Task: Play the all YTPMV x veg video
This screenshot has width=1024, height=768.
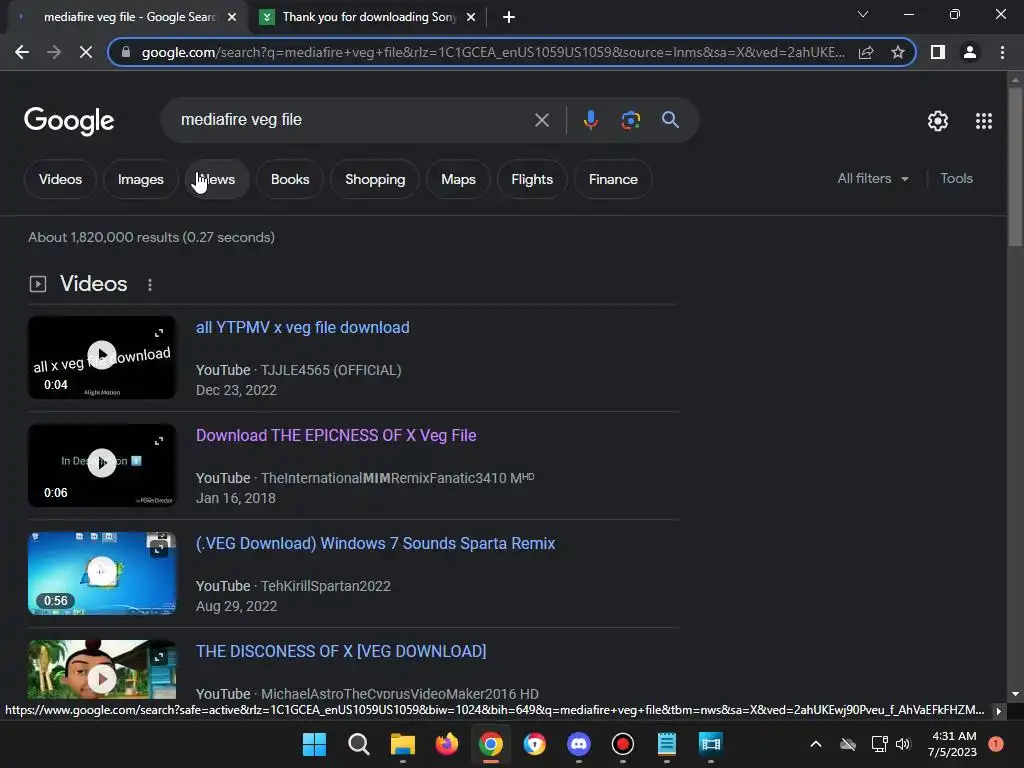Action: pyautogui.click(x=102, y=357)
